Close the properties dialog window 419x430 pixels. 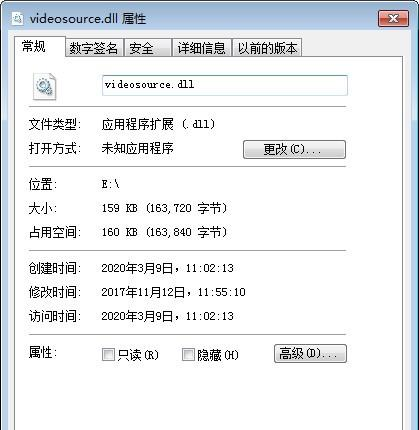pos(393,18)
